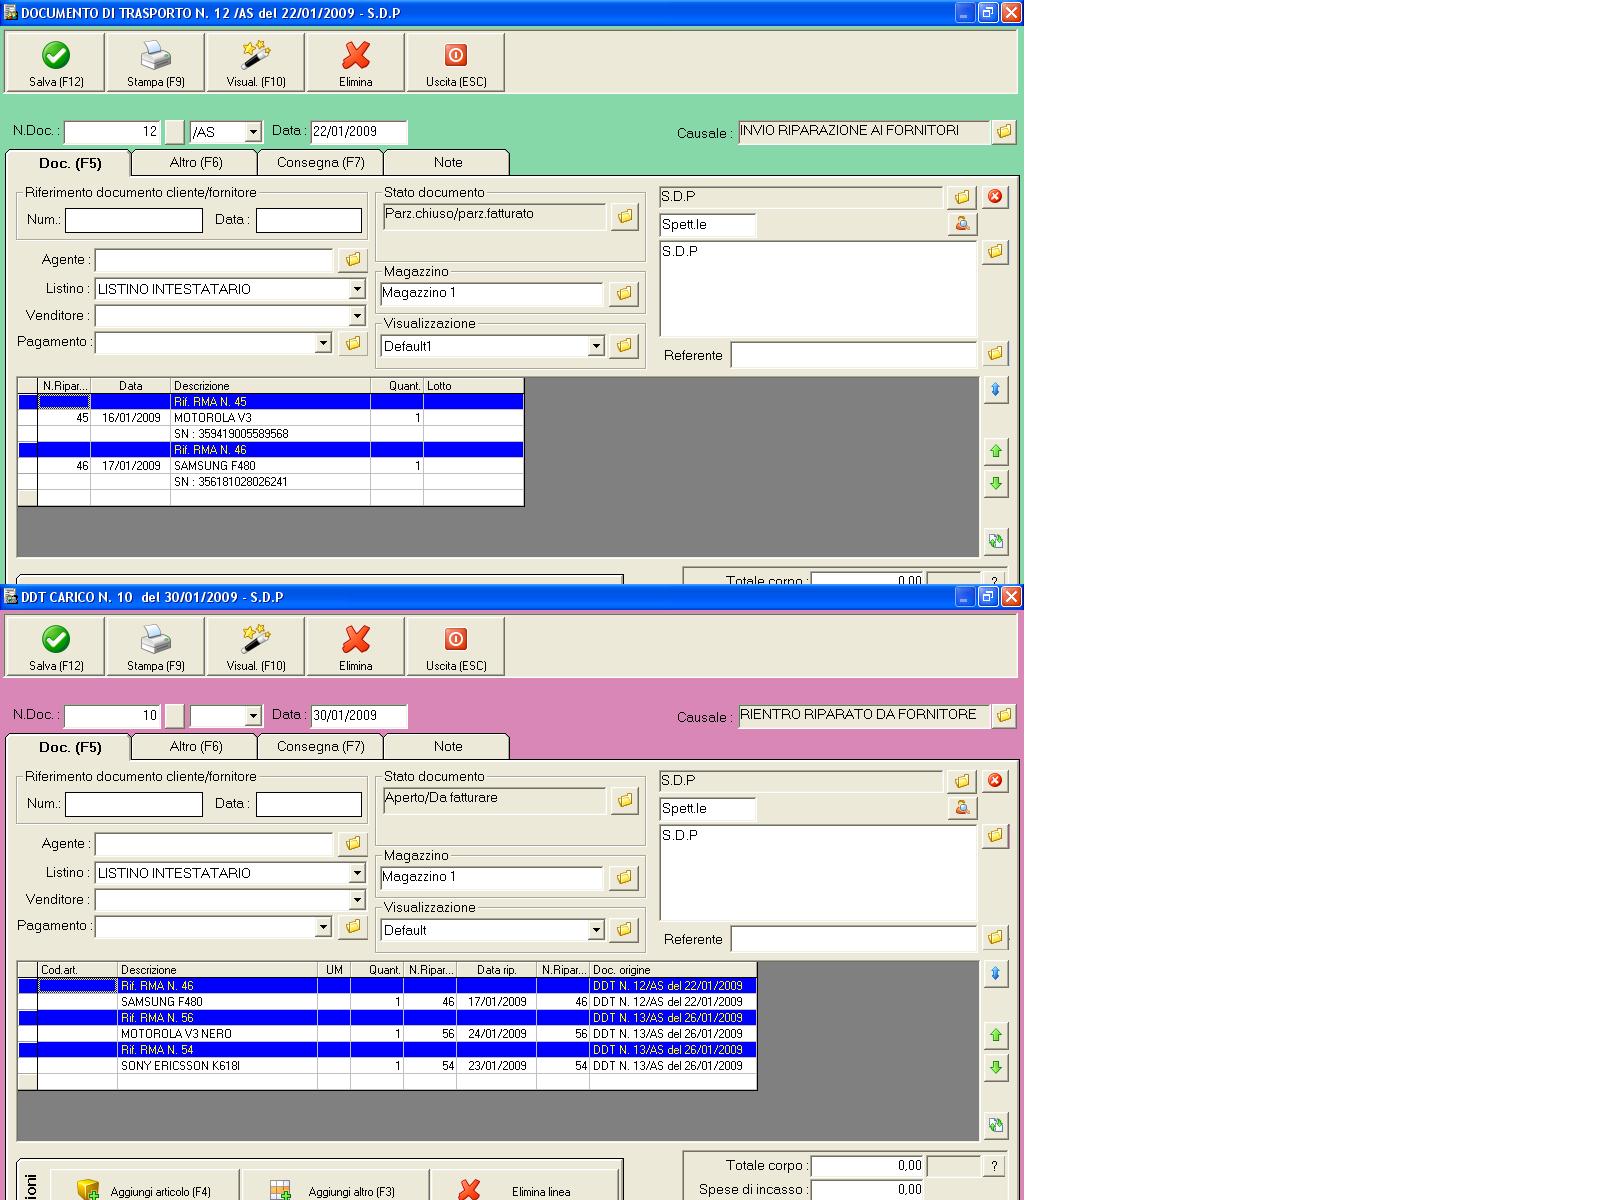Expand Venditore dropdown in DDT Carico window
The width and height of the screenshot is (1600, 1200).
(x=357, y=900)
